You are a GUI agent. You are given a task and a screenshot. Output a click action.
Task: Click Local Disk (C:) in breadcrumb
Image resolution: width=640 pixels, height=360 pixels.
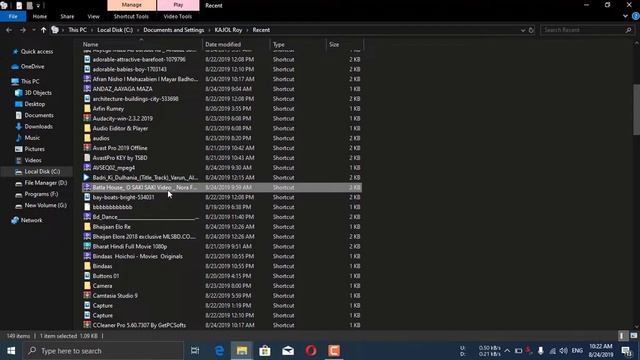pos(115,30)
